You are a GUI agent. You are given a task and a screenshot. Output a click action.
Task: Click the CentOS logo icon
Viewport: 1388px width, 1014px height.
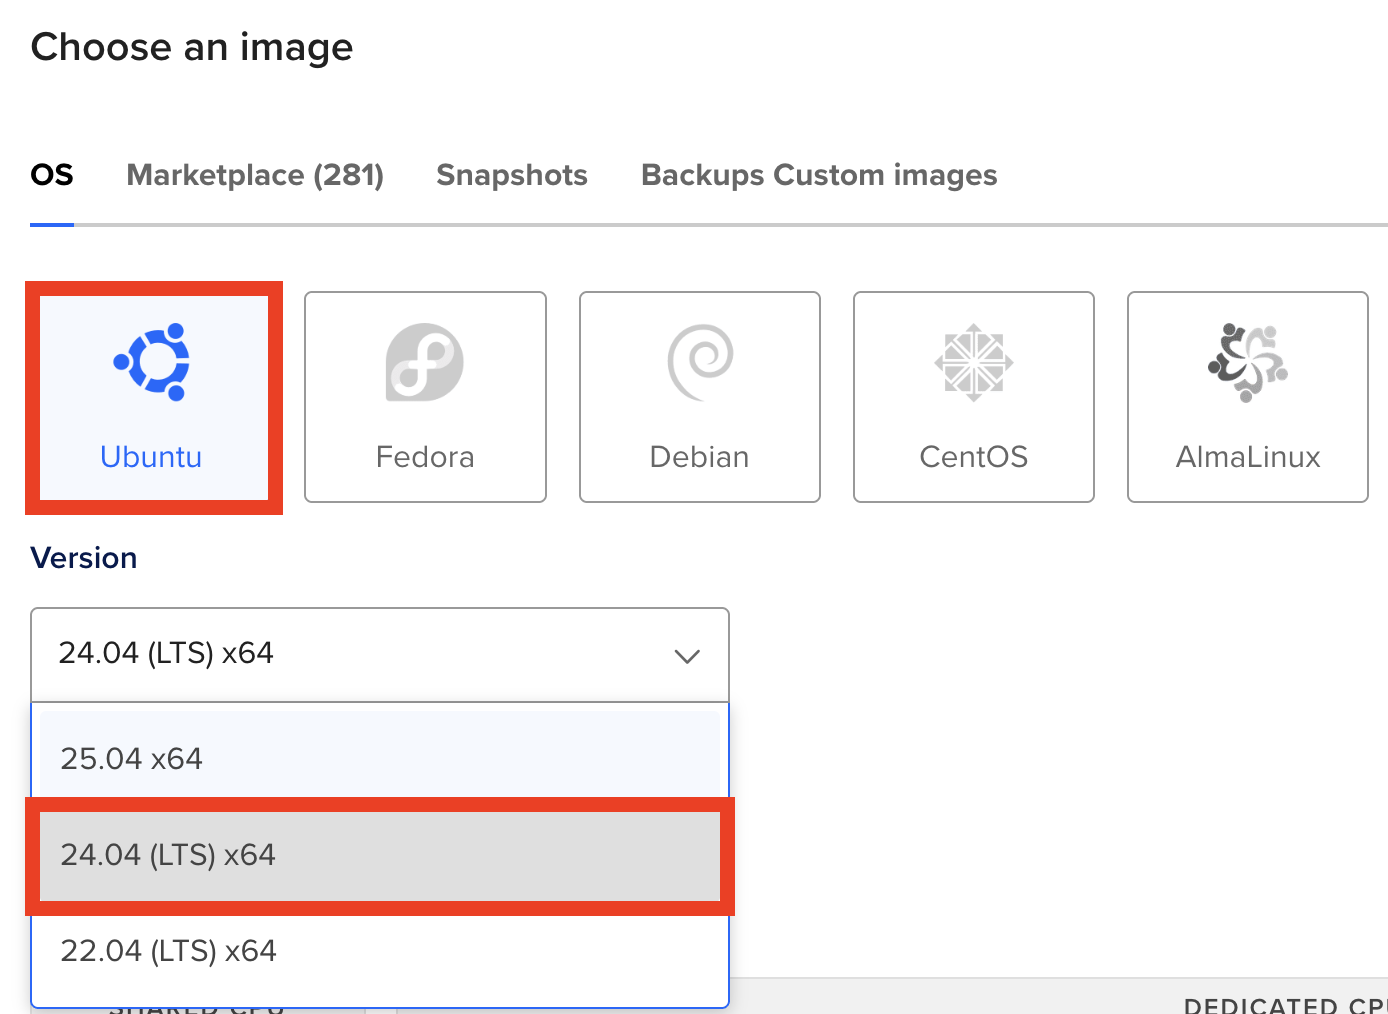click(x=974, y=362)
